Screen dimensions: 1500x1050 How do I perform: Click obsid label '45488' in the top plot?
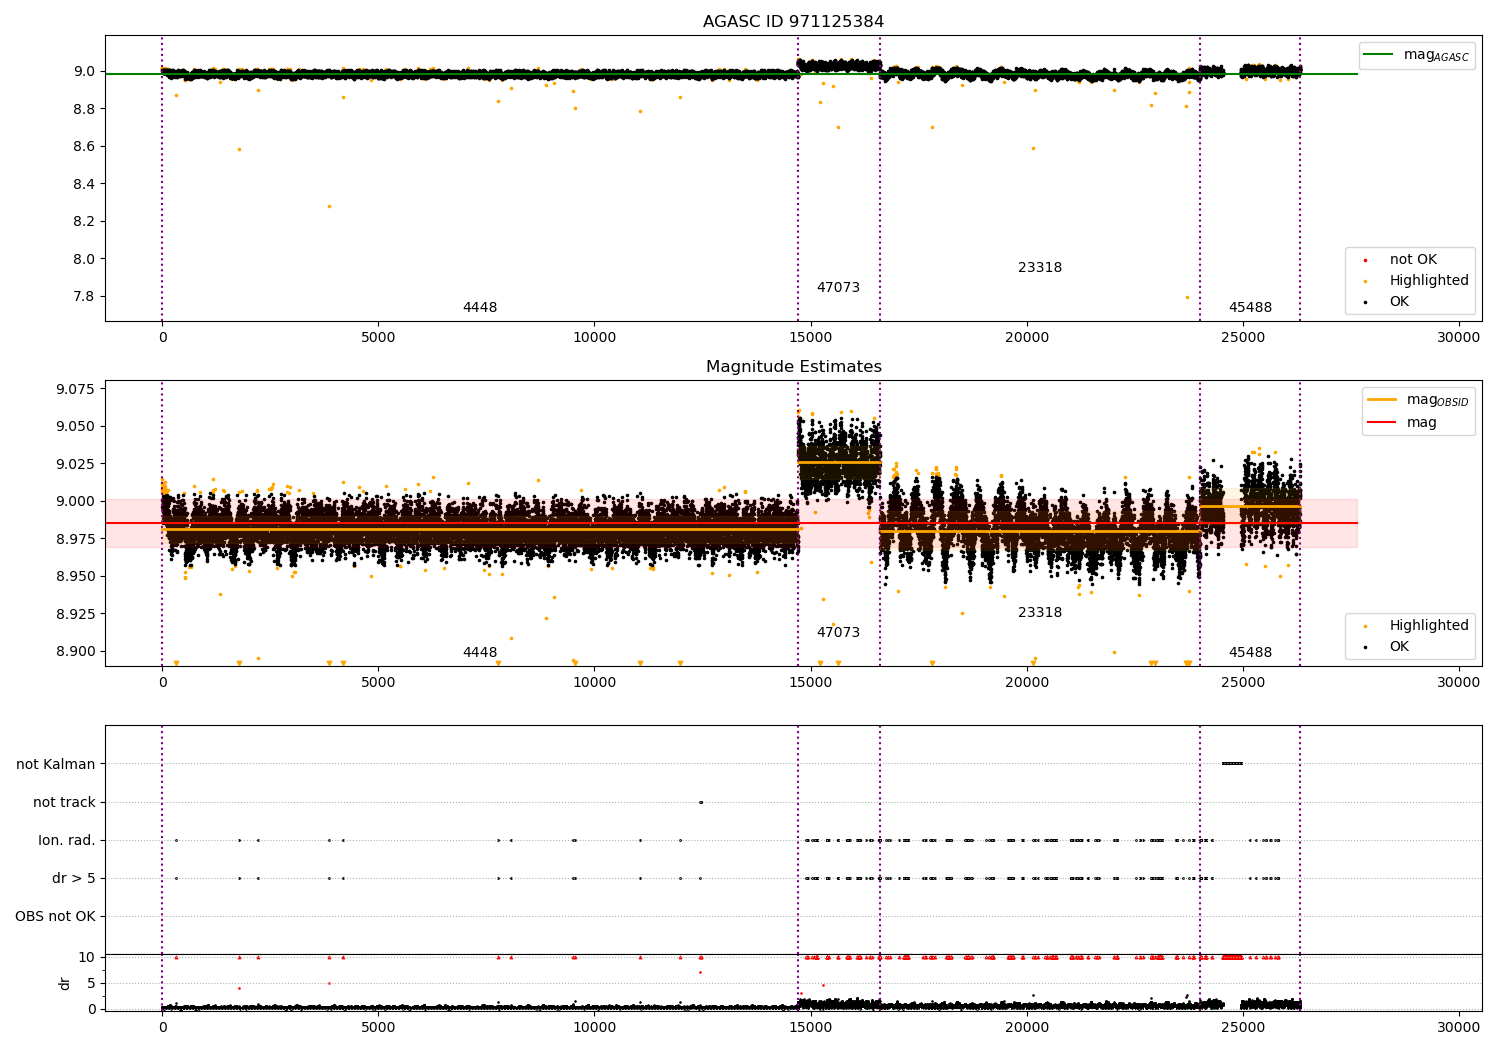pos(1250,308)
